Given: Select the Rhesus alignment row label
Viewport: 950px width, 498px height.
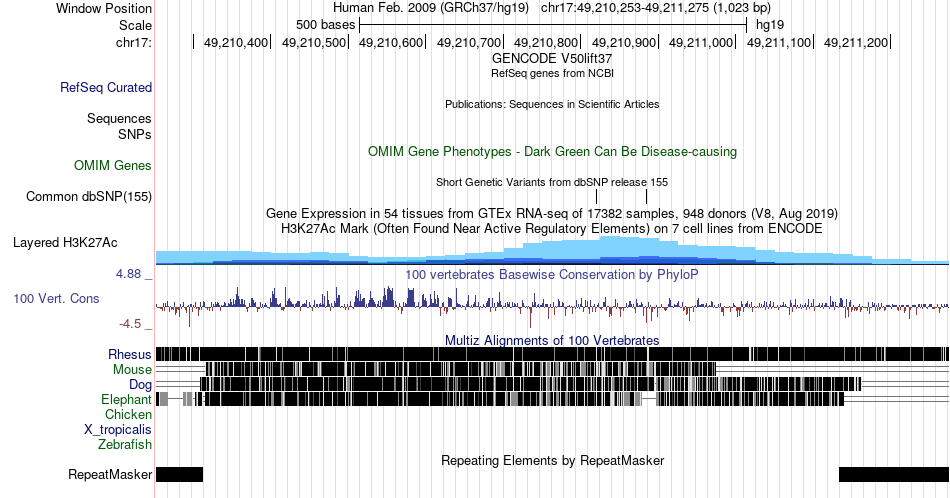Looking at the screenshot, I should coord(130,354).
